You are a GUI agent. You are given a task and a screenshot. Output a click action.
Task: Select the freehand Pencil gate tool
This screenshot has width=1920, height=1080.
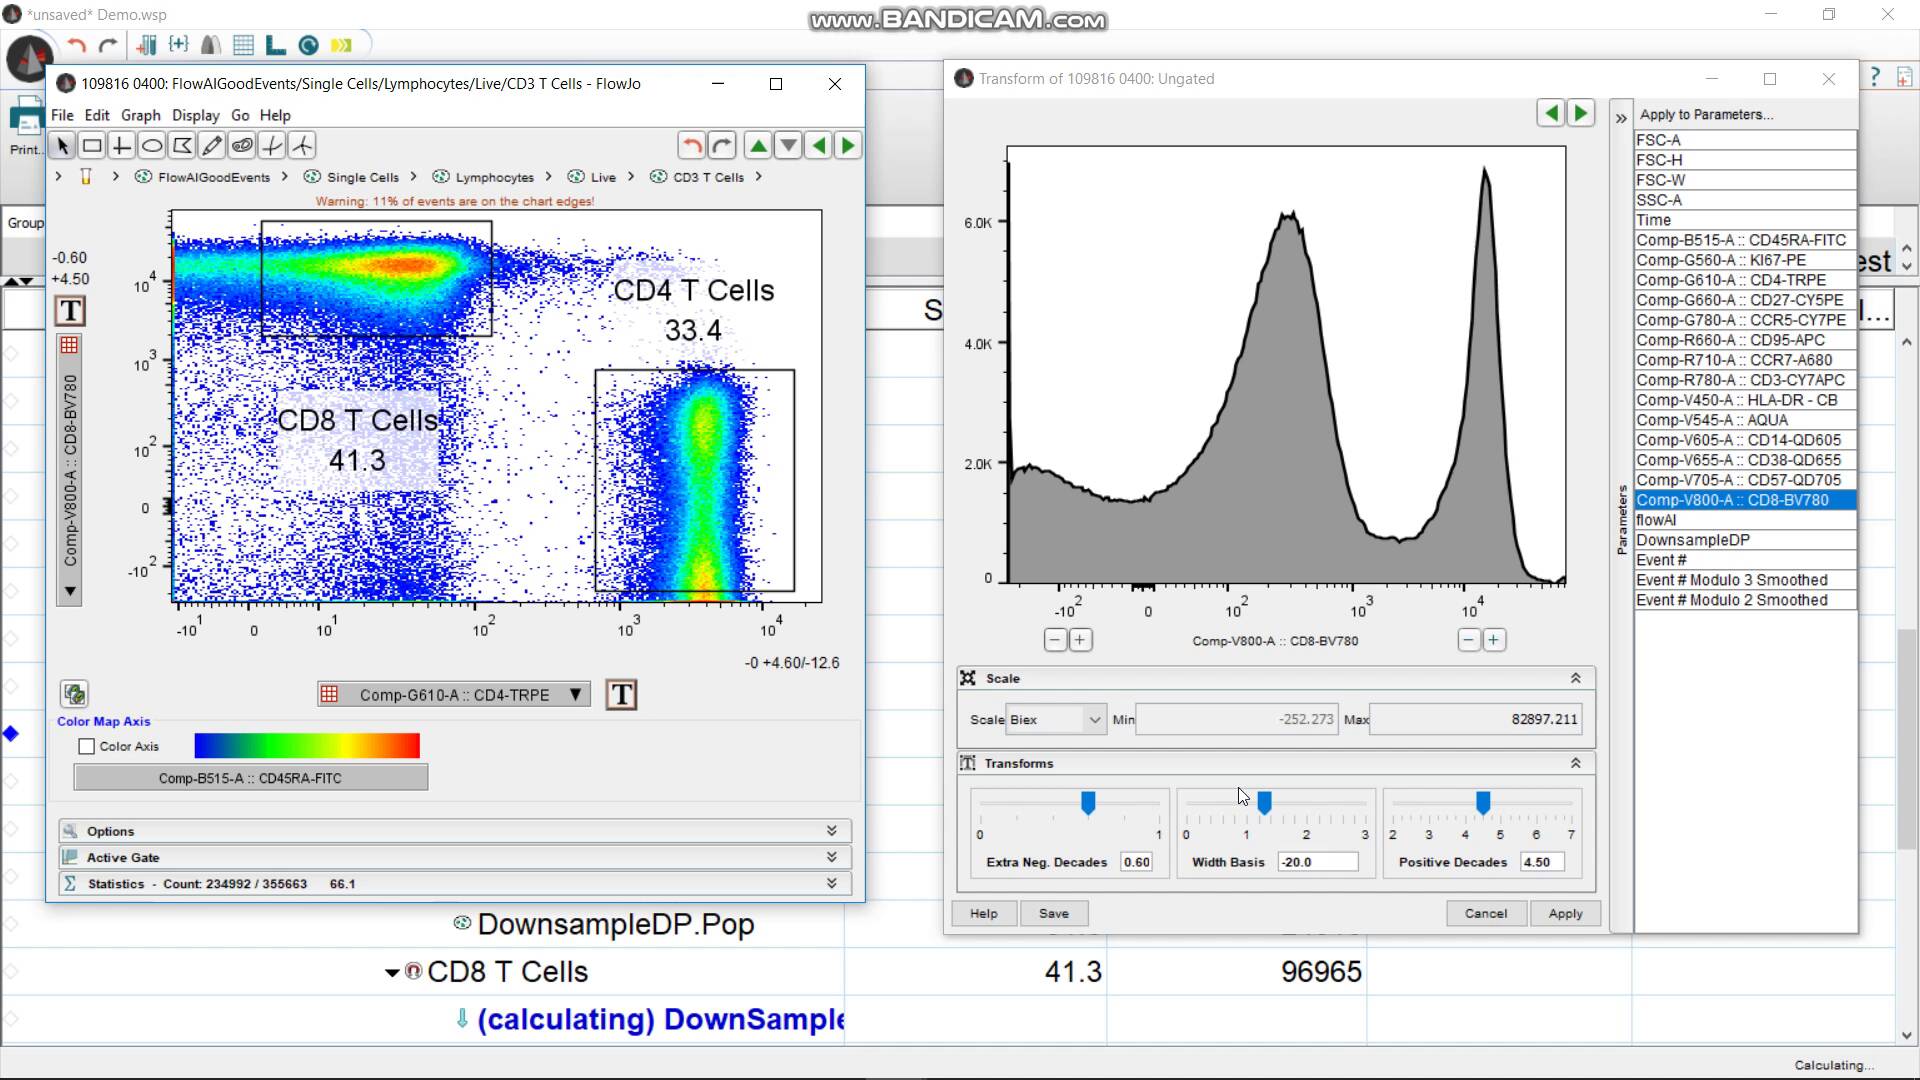click(211, 145)
